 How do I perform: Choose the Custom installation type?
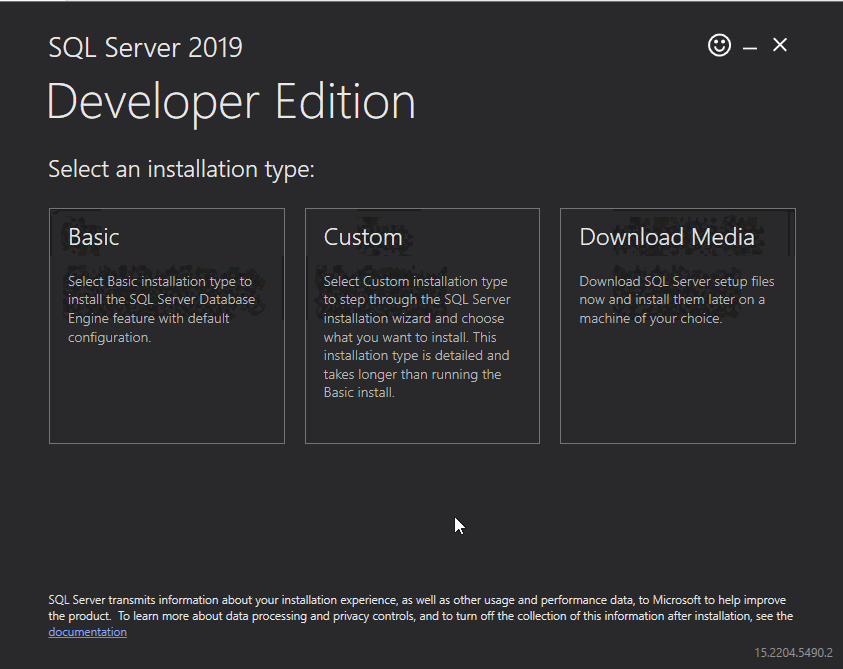click(x=422, y=326)
